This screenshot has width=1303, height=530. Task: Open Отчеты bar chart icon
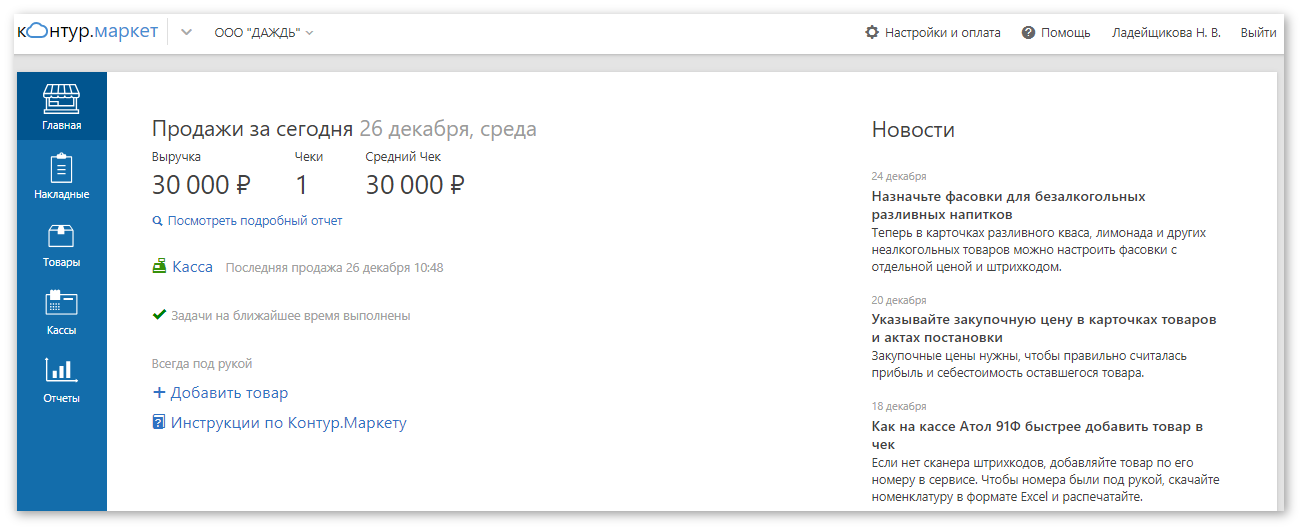pos(61,372)
